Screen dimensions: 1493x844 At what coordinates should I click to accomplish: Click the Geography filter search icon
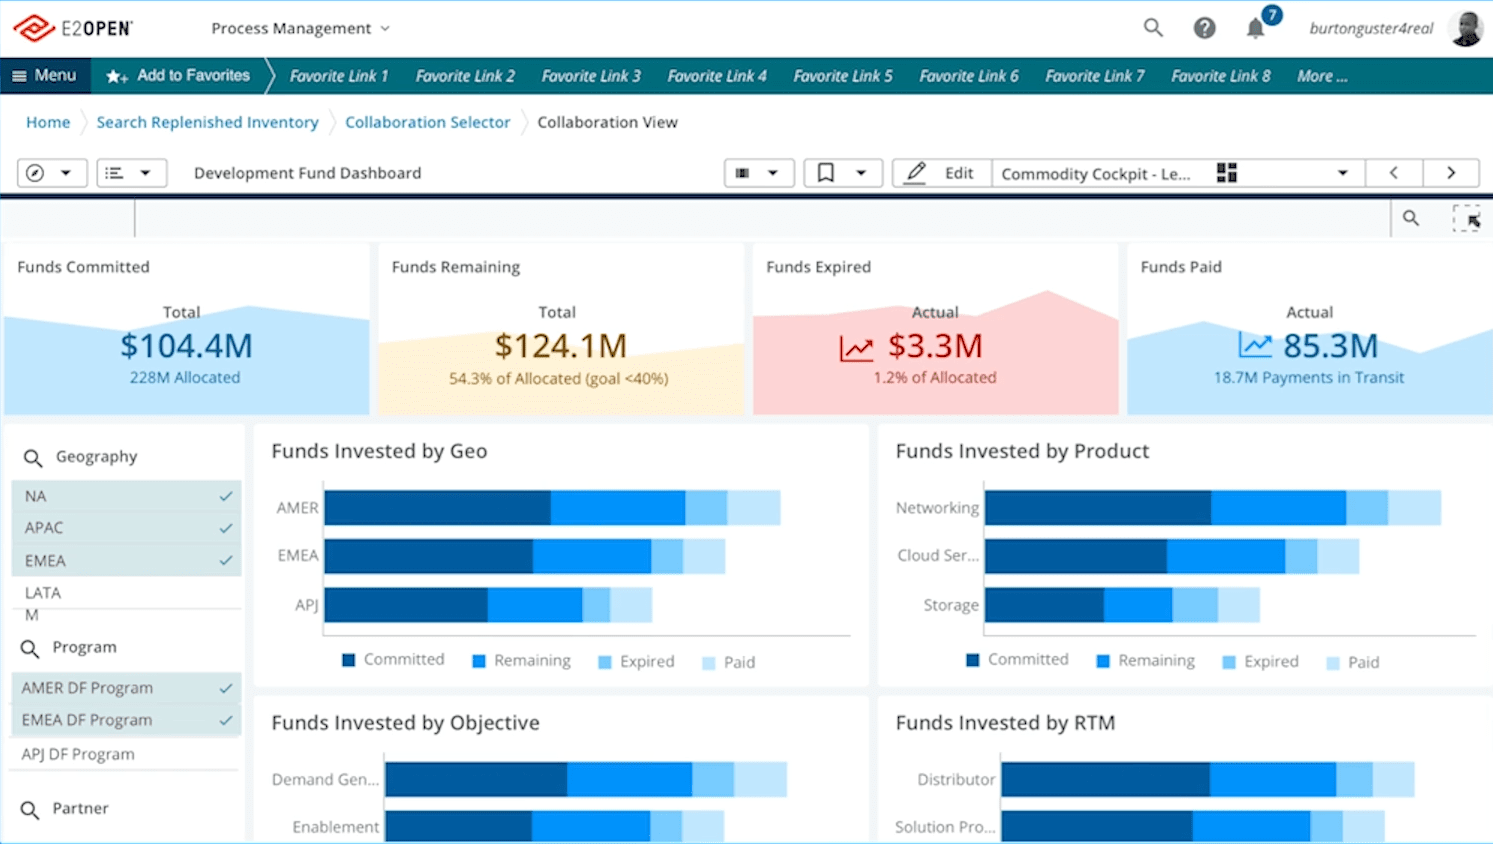tap(33, 458)
